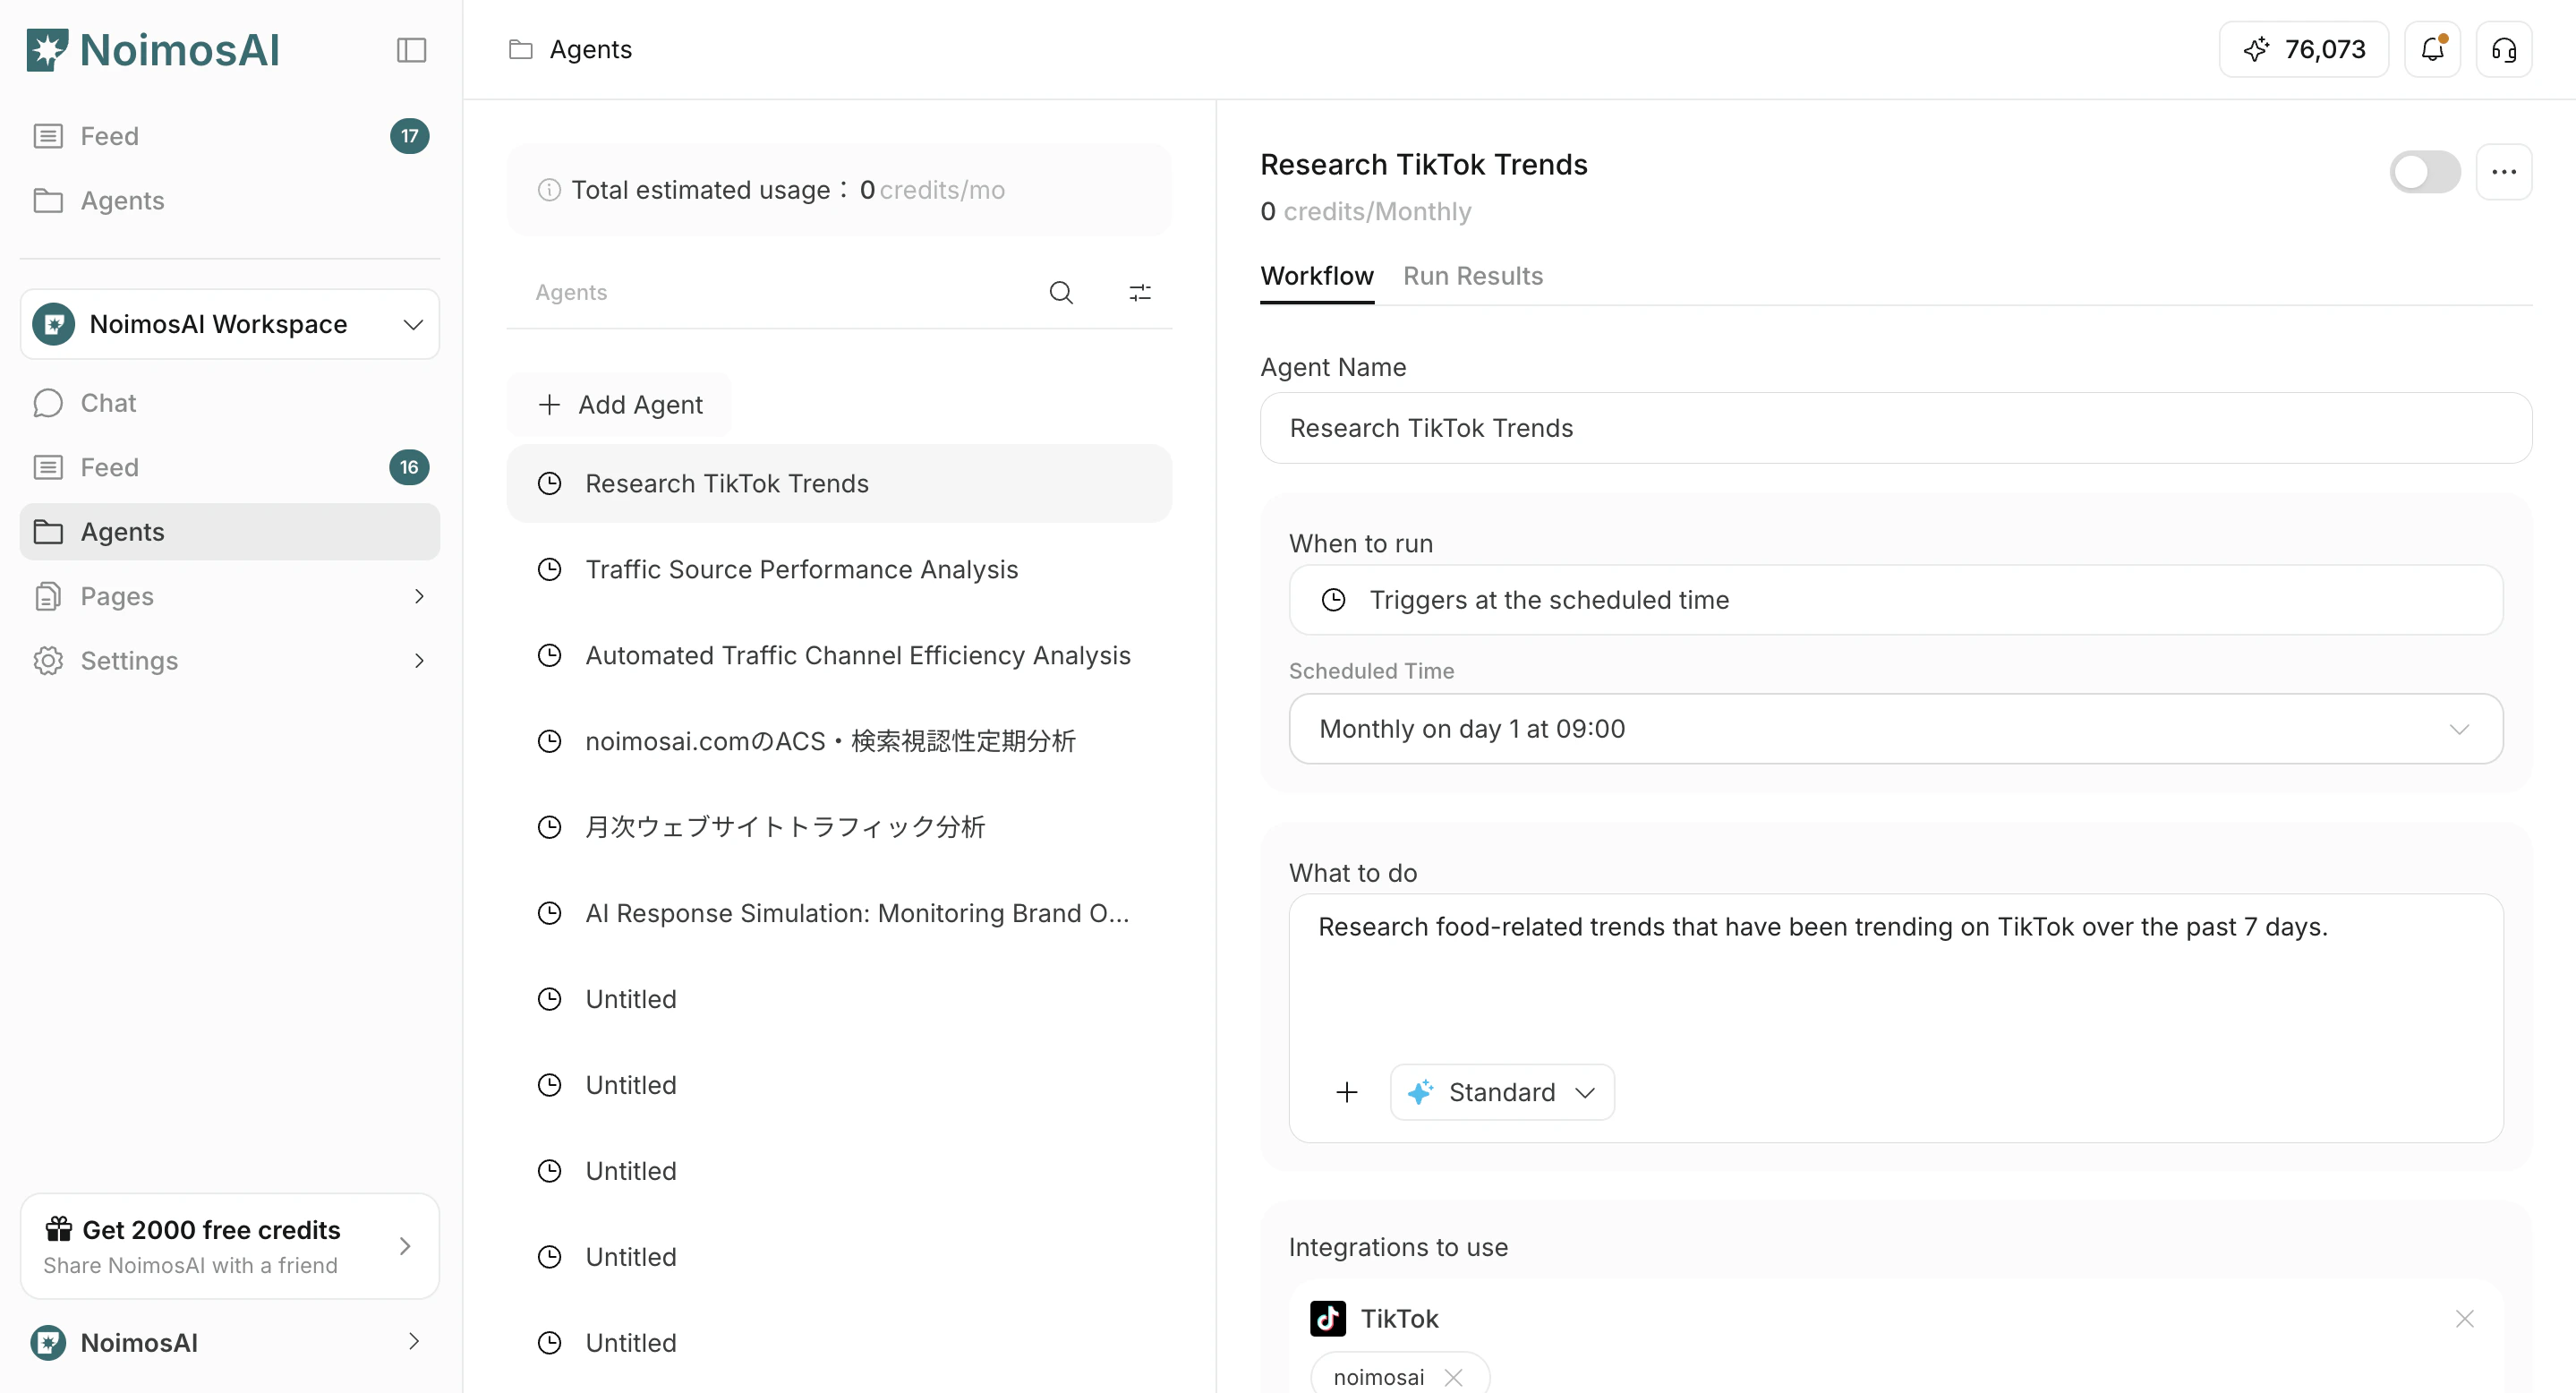Viewport: 2576px width, 1393px height.
Task: Open the notifications bell
Action: (x=2432, y=49)
